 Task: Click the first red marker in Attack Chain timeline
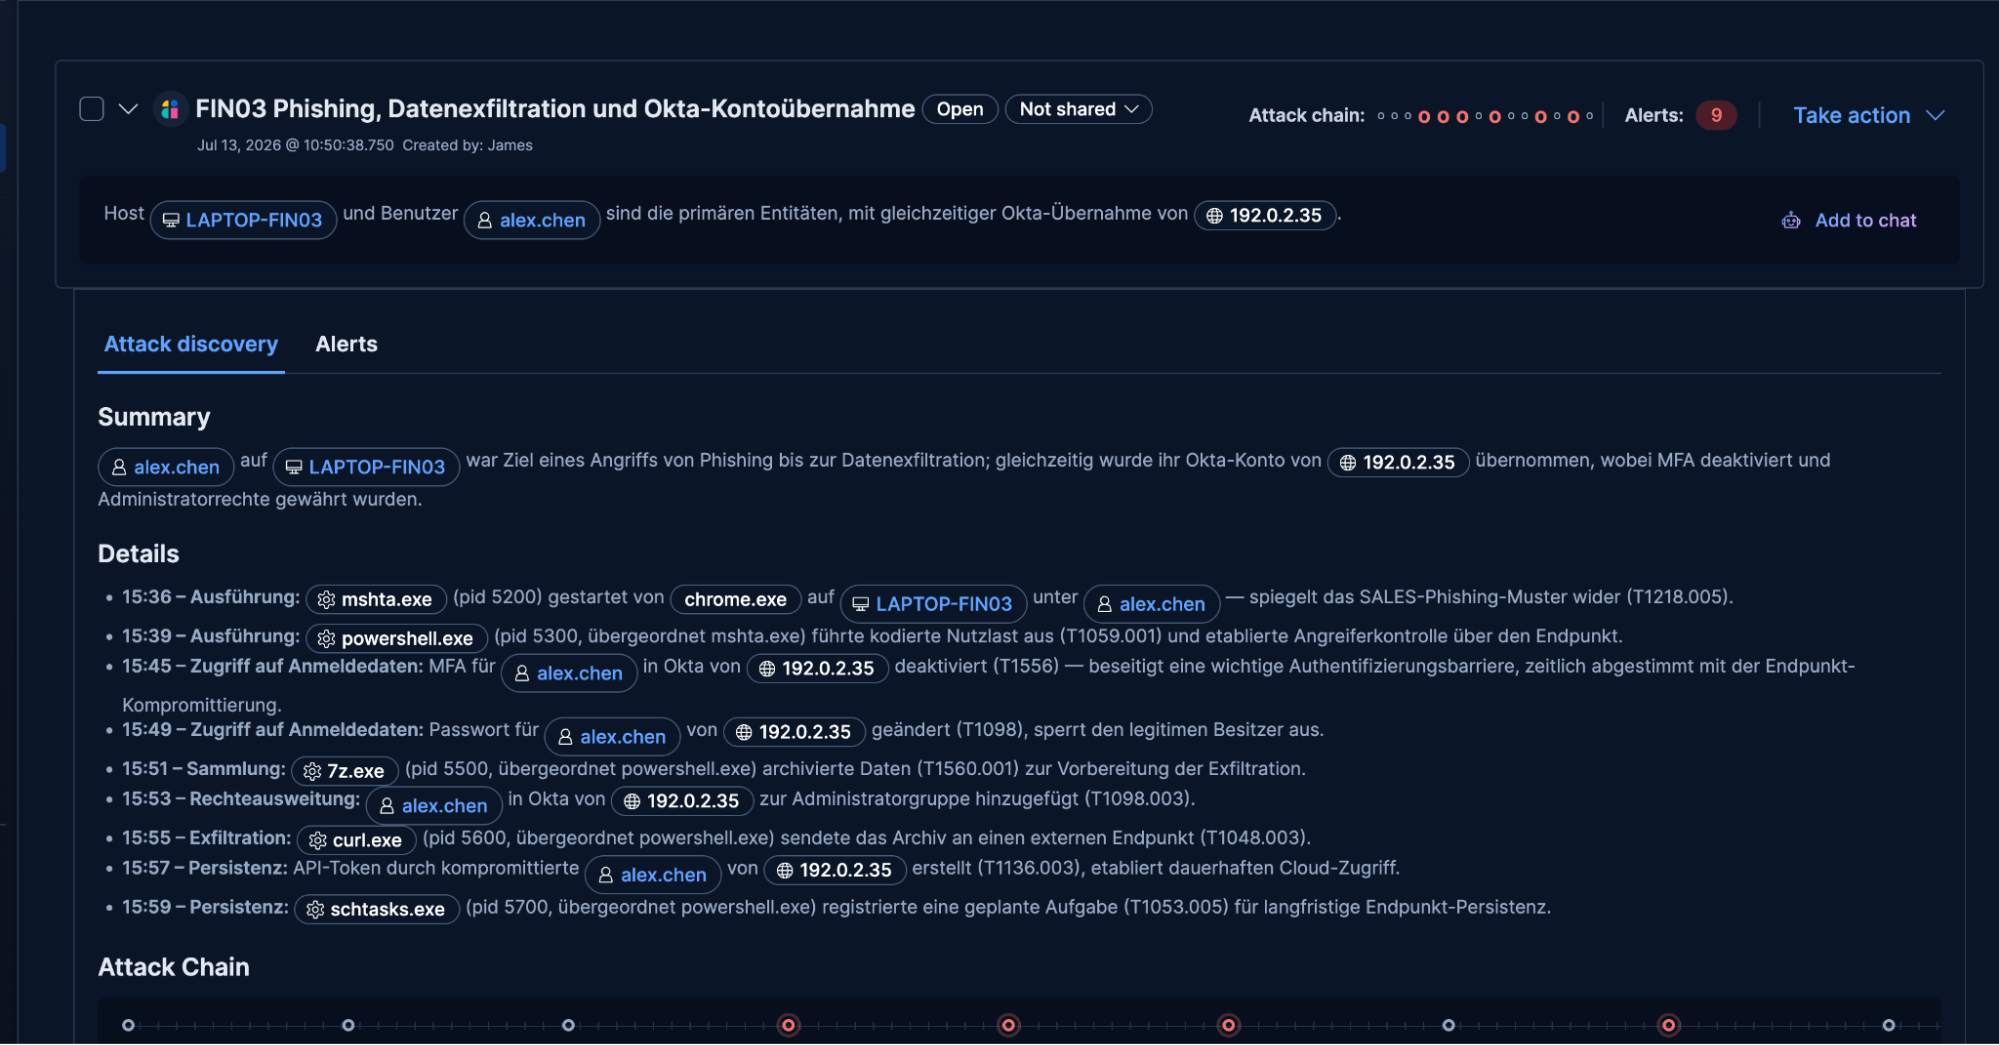789,1025
